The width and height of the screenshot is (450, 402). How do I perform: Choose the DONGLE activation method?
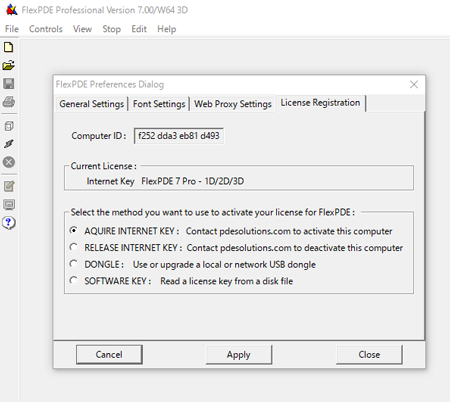coord(74,264)
